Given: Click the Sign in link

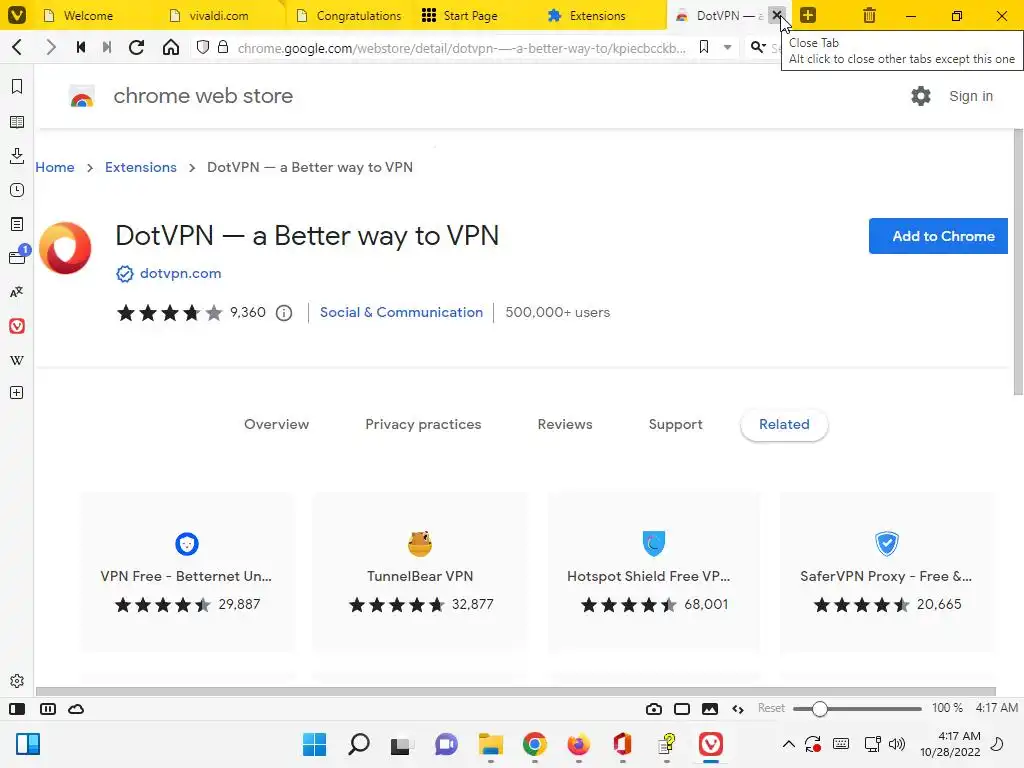Looking at the screenshot, I should click(x=971, y=96).
